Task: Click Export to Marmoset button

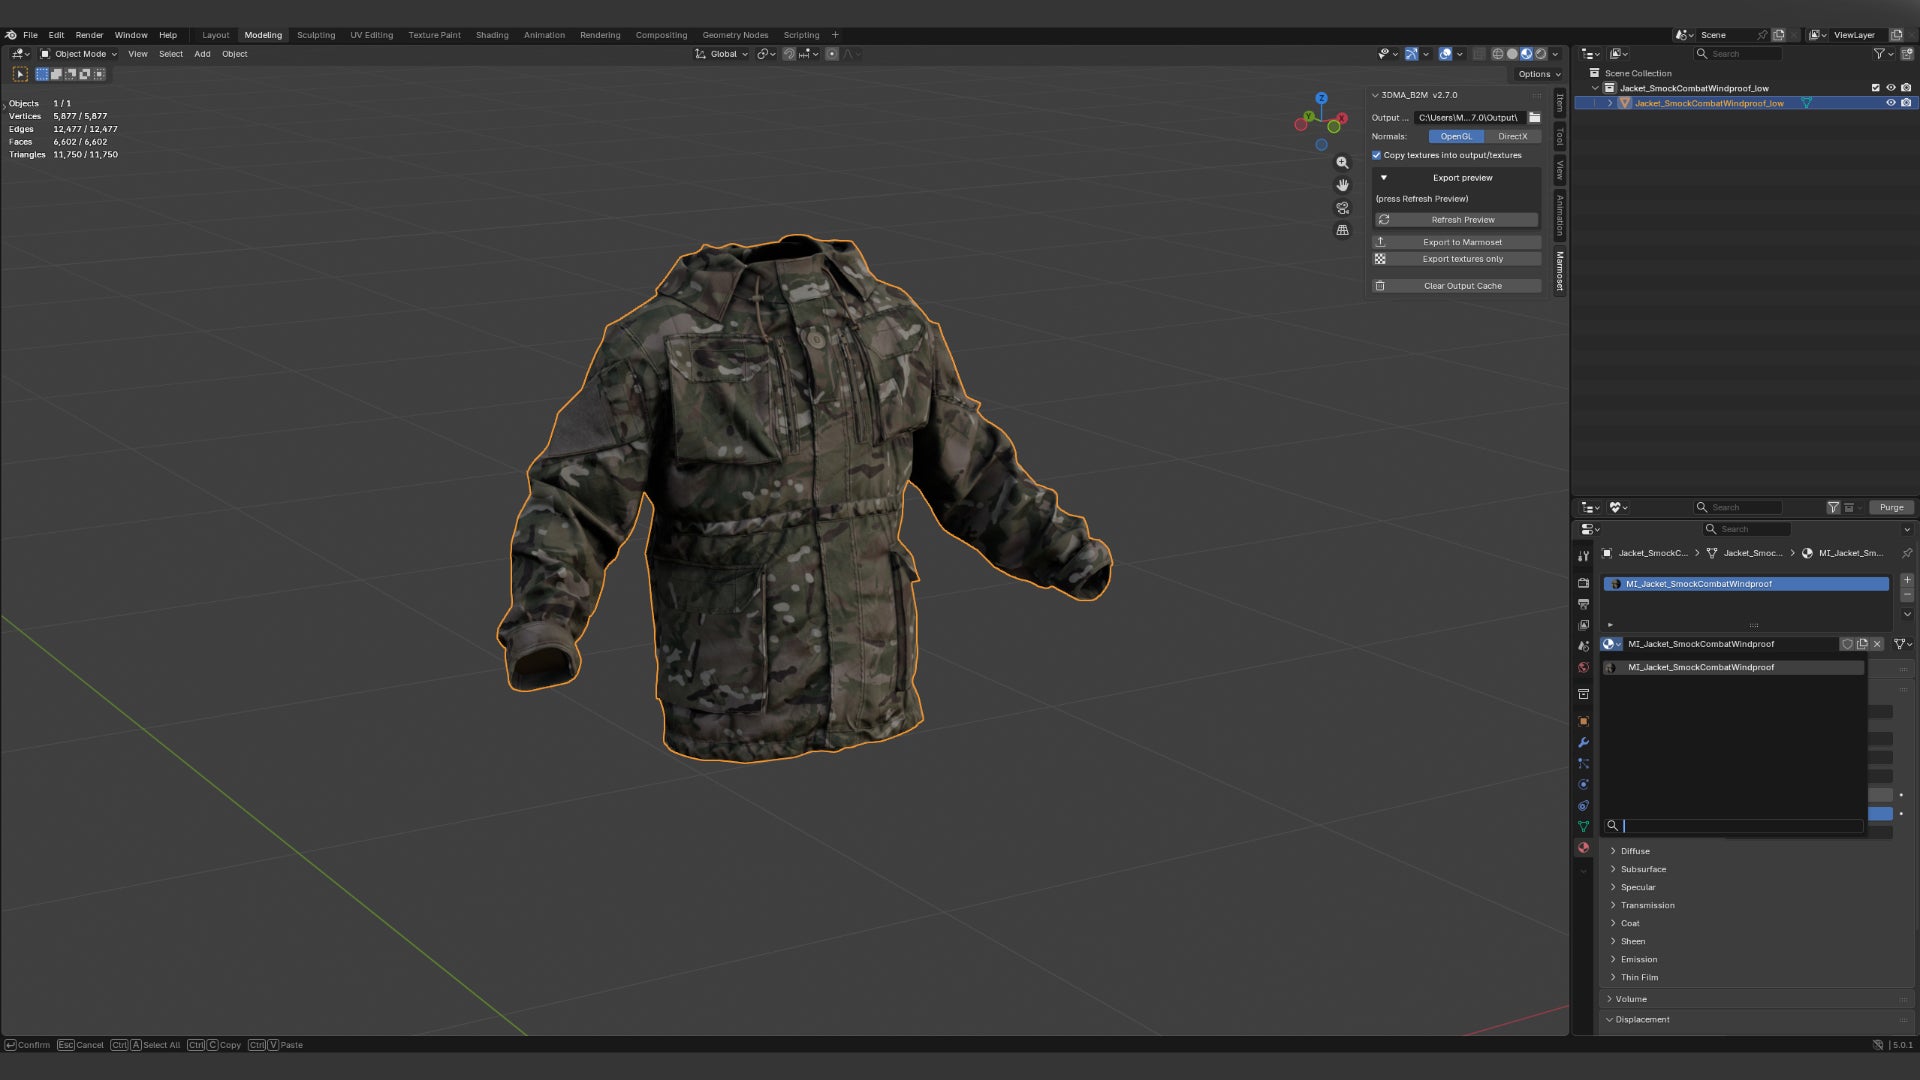Action: (1456, 242)
